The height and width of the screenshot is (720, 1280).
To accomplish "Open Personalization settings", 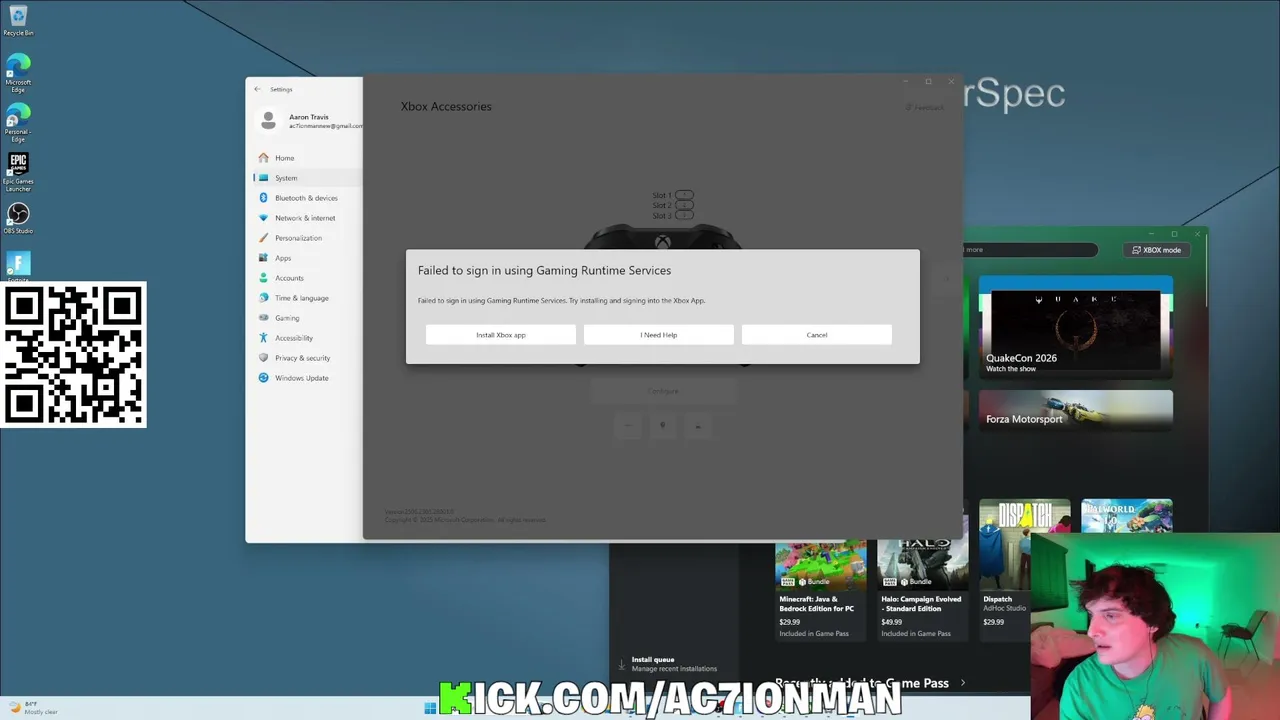I will [308, 238].
